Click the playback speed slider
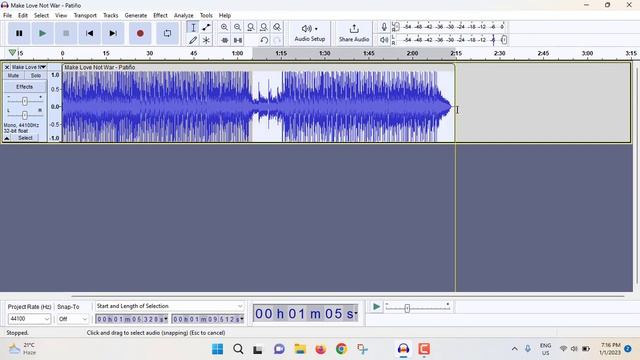 [x=417, y=308]
